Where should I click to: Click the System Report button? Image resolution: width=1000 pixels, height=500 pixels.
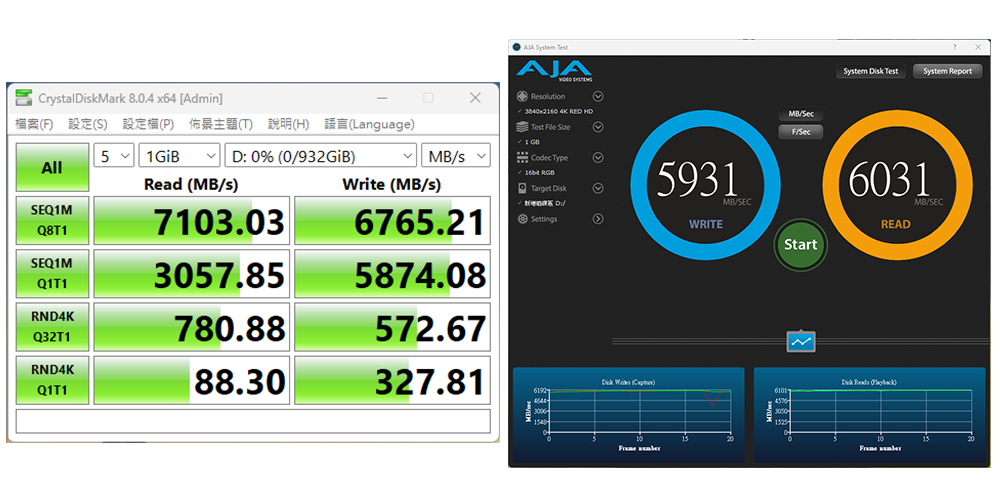click(947, 71)
